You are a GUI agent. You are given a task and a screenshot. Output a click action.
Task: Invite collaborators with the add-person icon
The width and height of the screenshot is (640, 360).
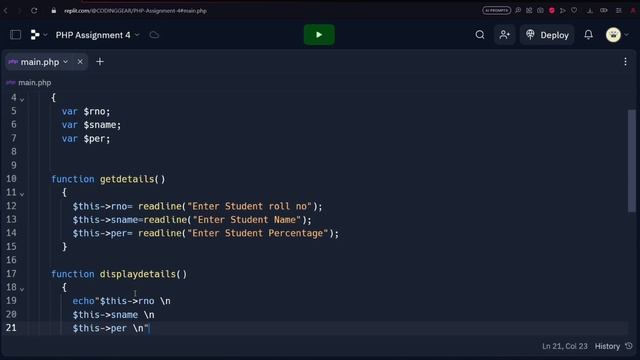[x=504, y=35]
